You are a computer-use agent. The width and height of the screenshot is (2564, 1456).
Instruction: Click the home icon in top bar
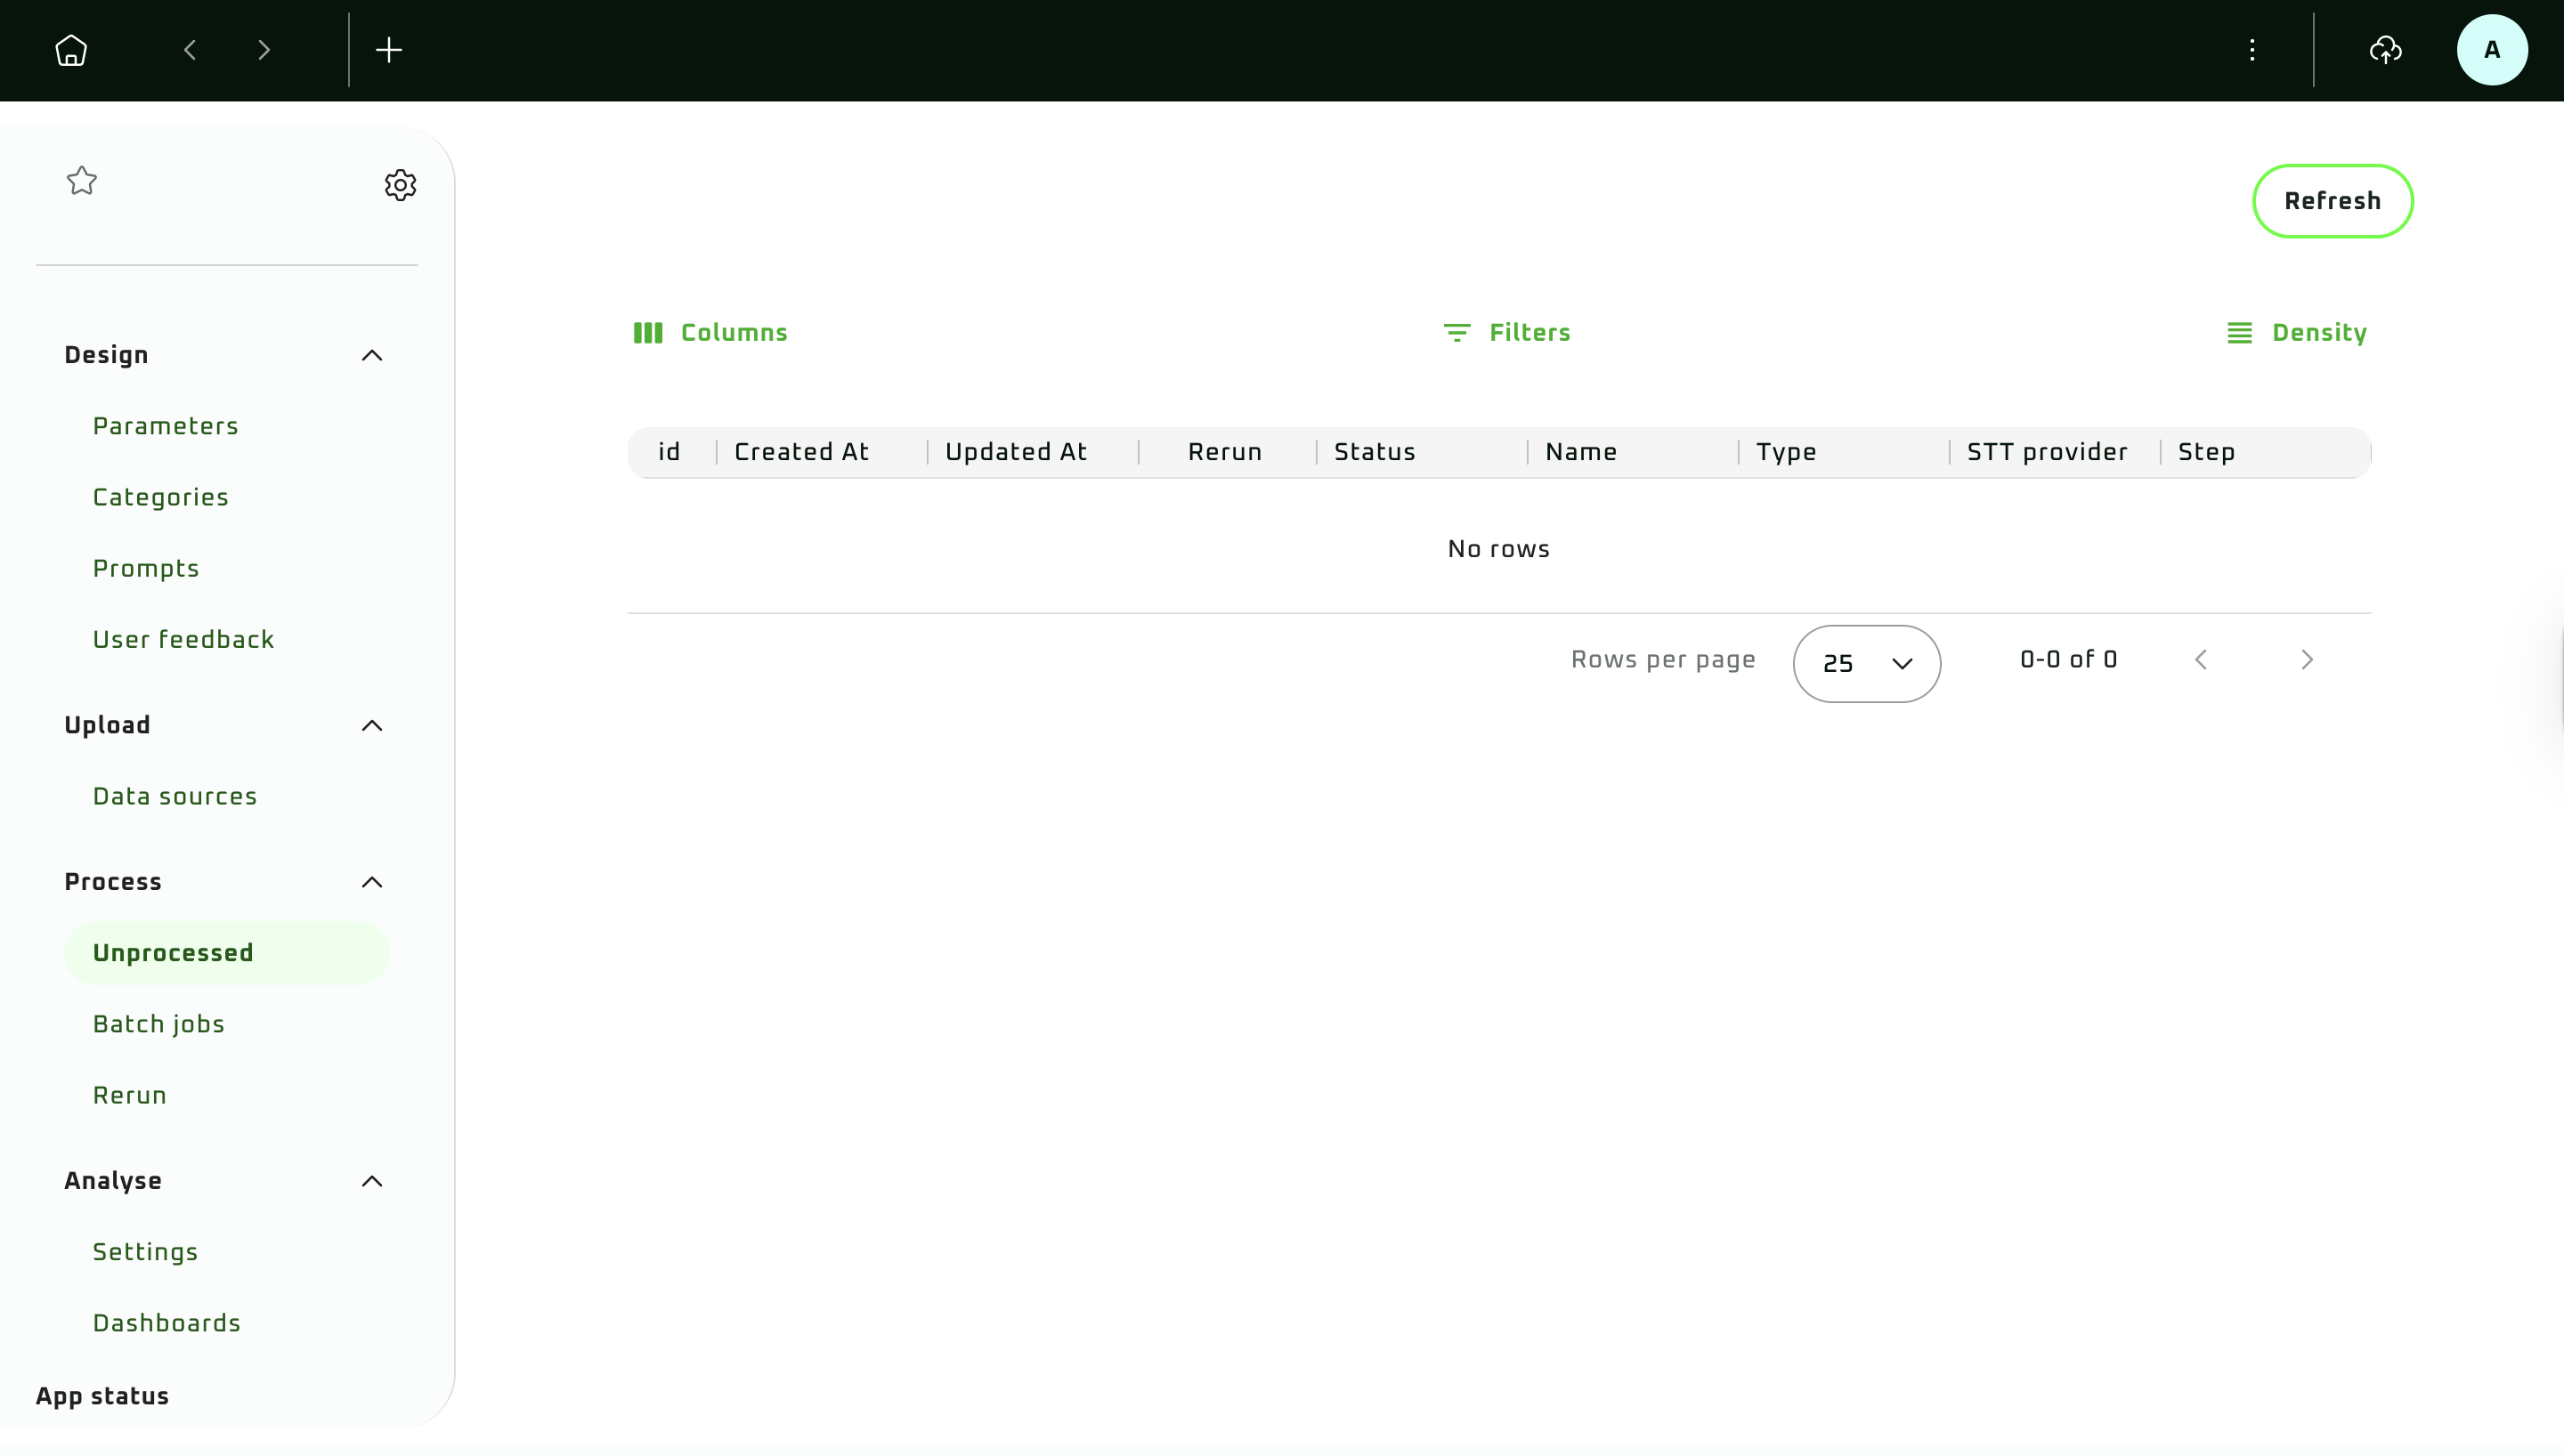[71, 50]
